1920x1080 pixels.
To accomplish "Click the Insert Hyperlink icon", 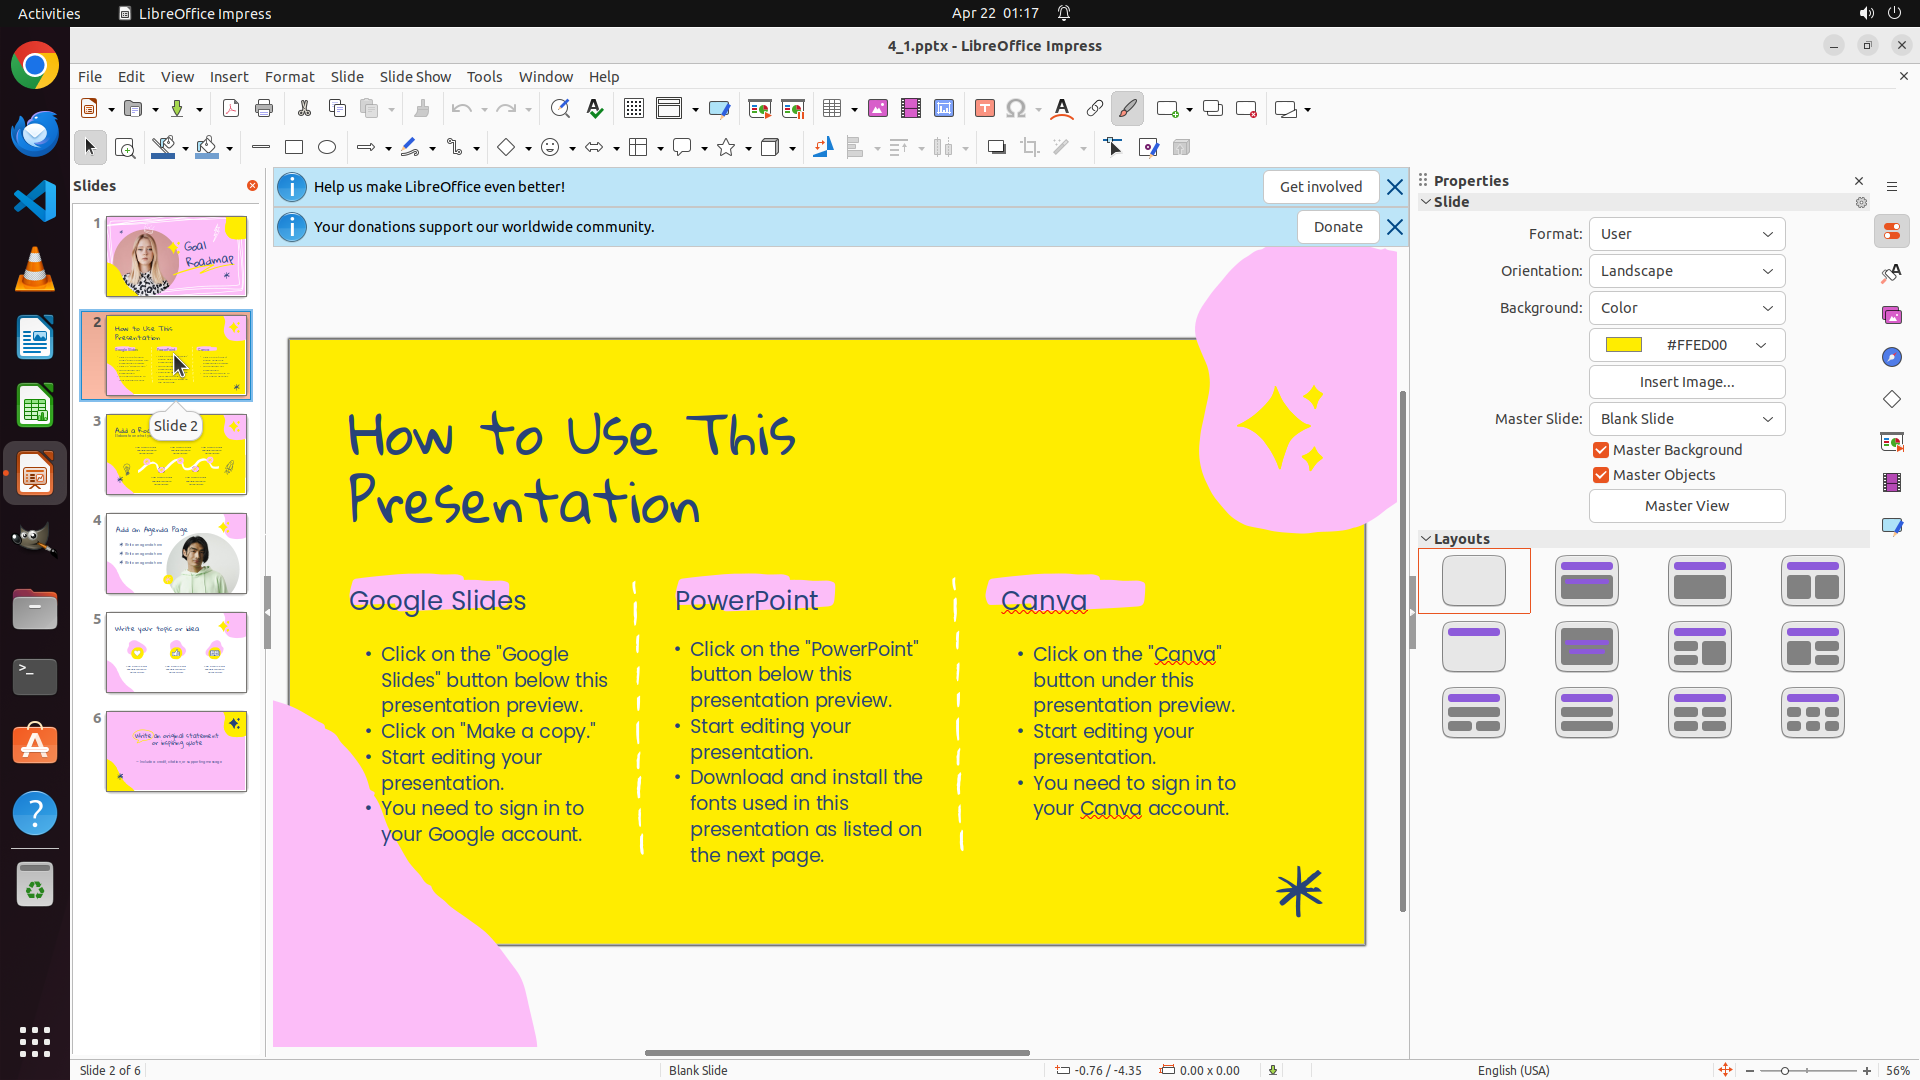I will point(1095,109).
